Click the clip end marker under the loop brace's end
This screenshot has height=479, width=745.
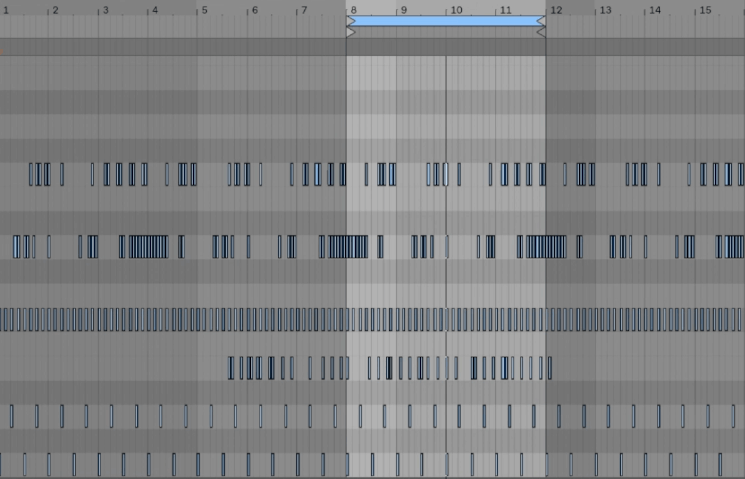click(x=541, y=32)
